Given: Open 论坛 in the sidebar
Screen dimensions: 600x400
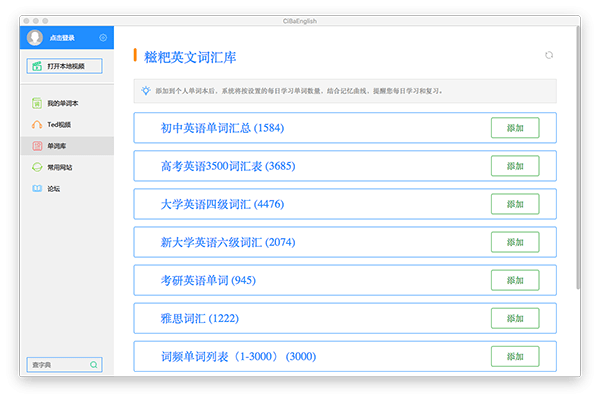Looking at the screenshot, I should [67, 189].
